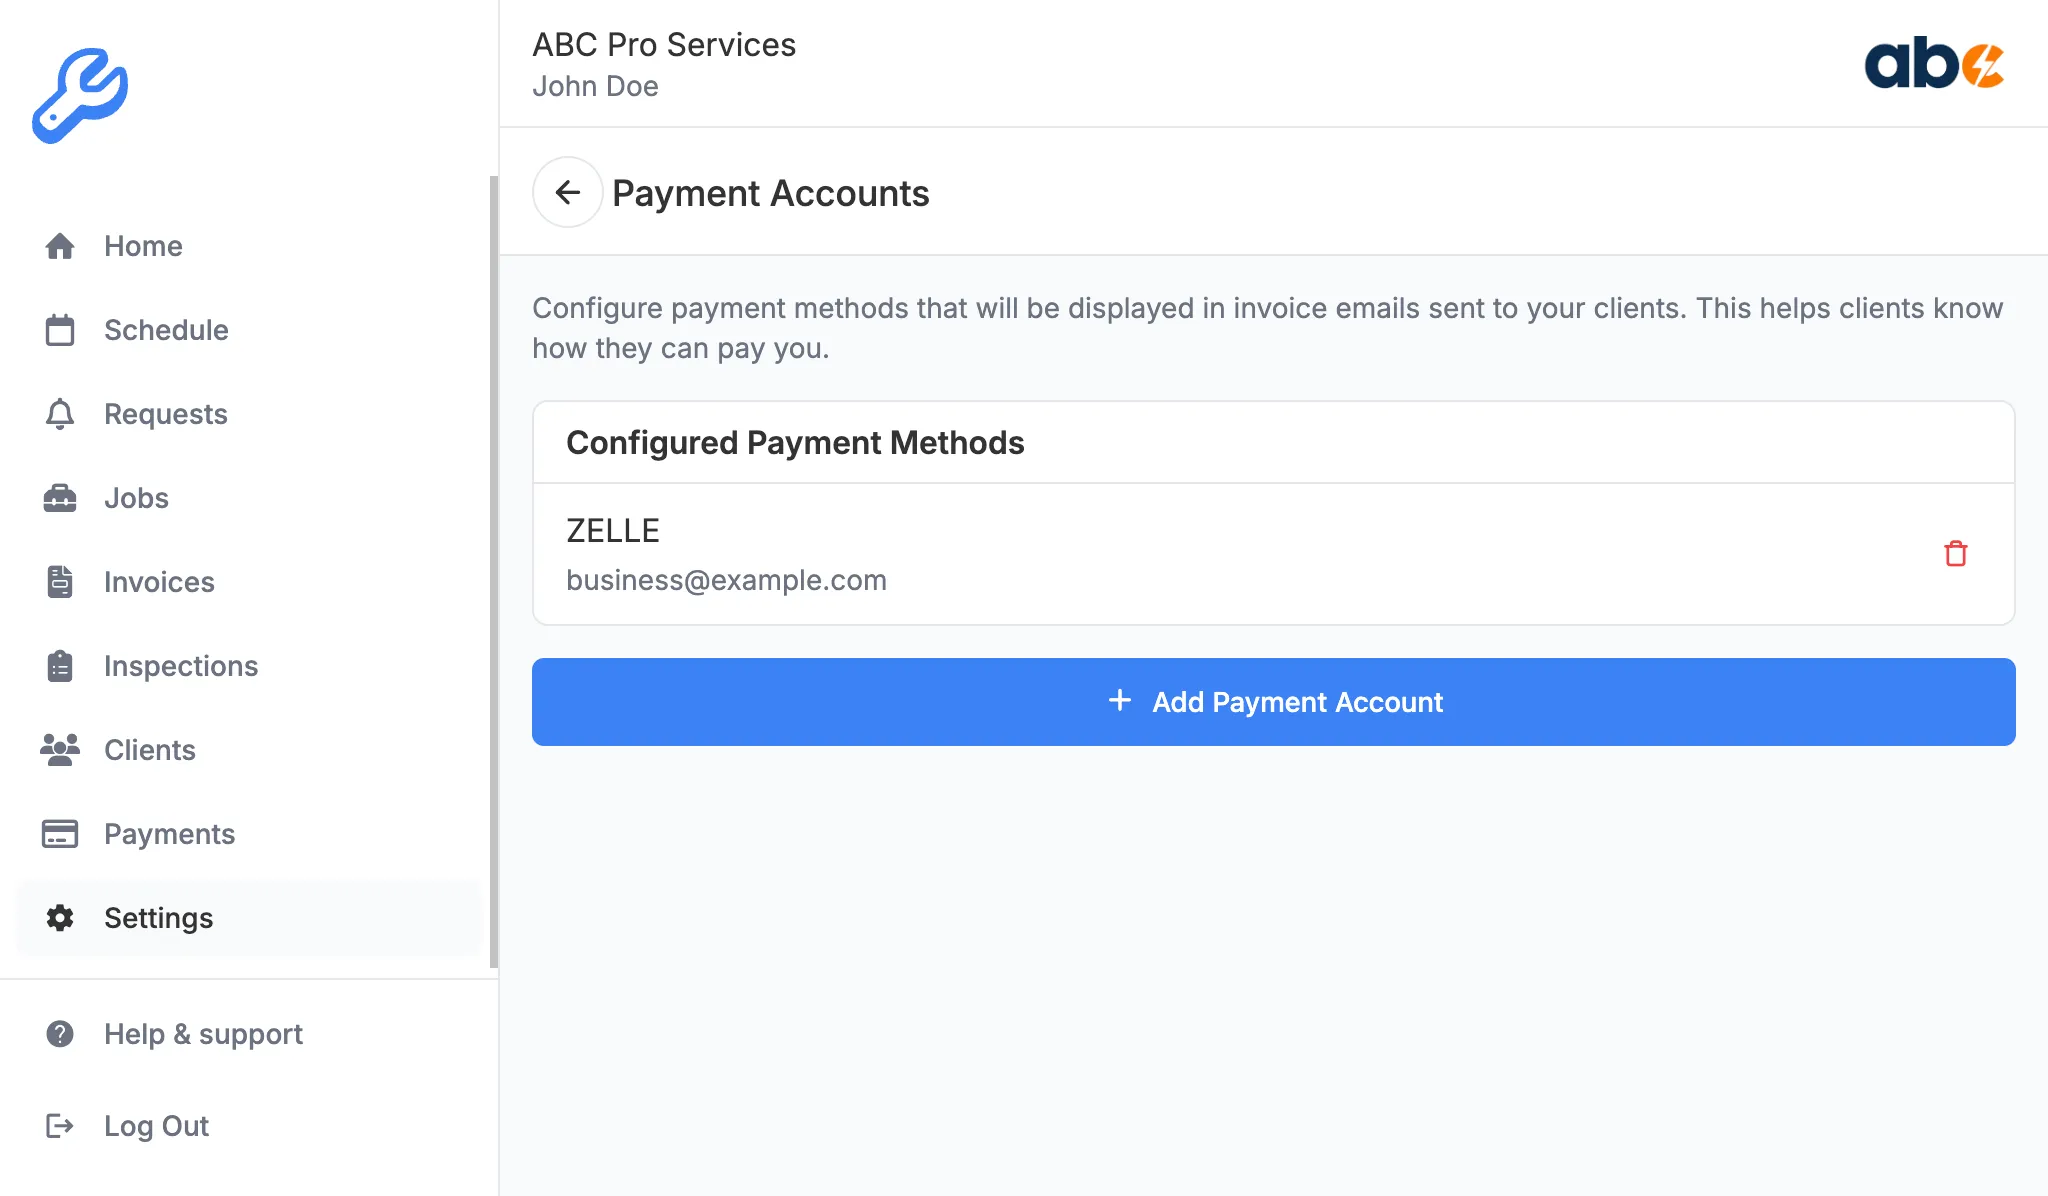Navigate to the Payments menu item

click(170, 834)
